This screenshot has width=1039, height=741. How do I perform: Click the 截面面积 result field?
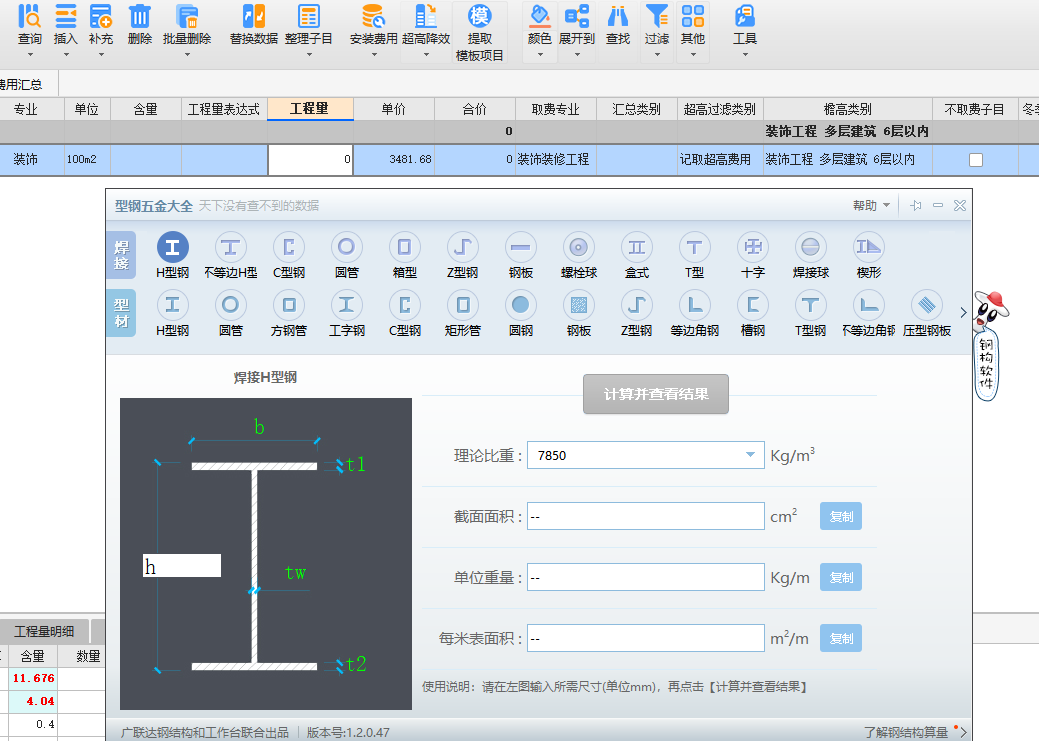(x=645, y=516)
